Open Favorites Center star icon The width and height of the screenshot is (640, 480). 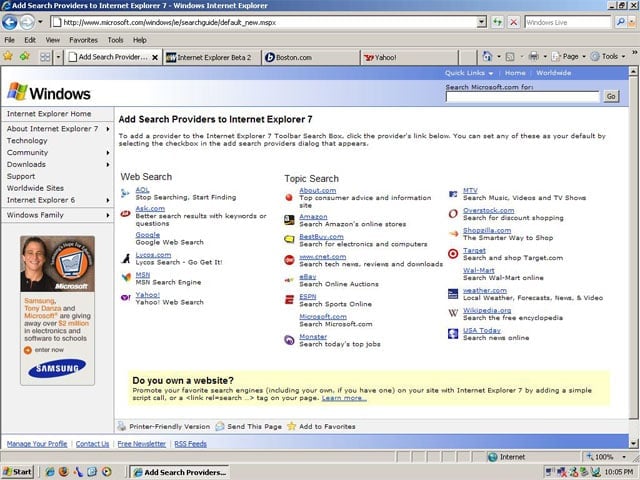tap(8, 56)
